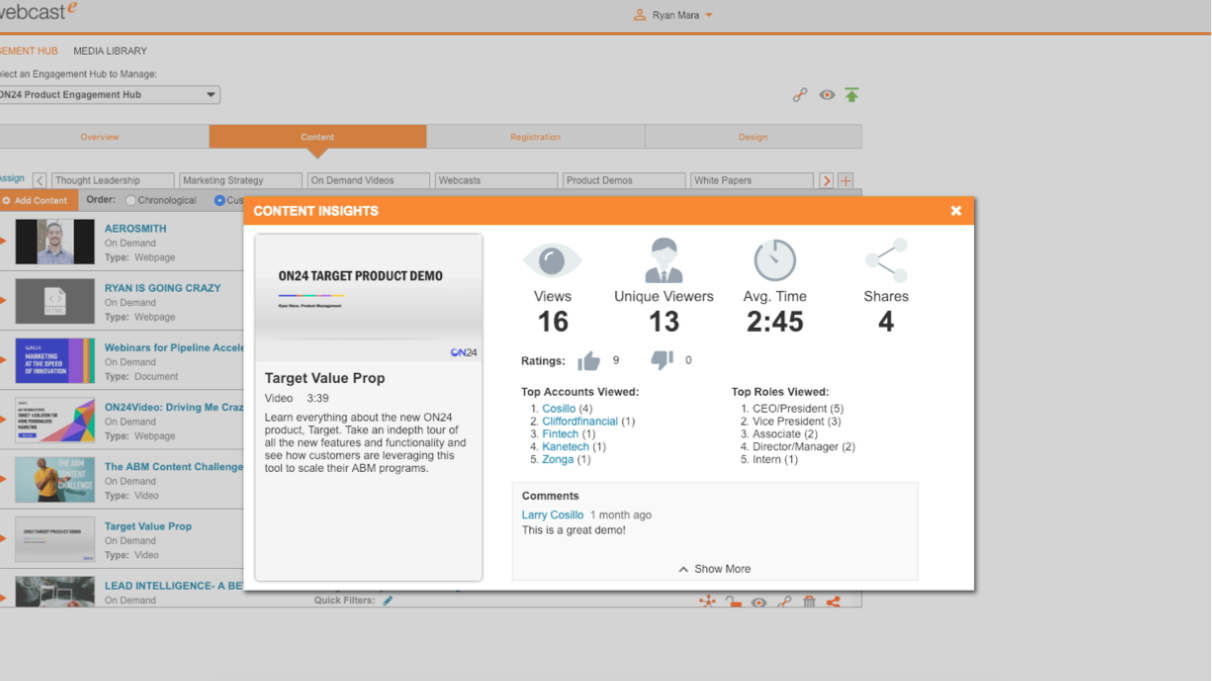Viewport: 1212px width, 681px height.
Task: Click the Add Content button
Action: (x=36, y=200)
